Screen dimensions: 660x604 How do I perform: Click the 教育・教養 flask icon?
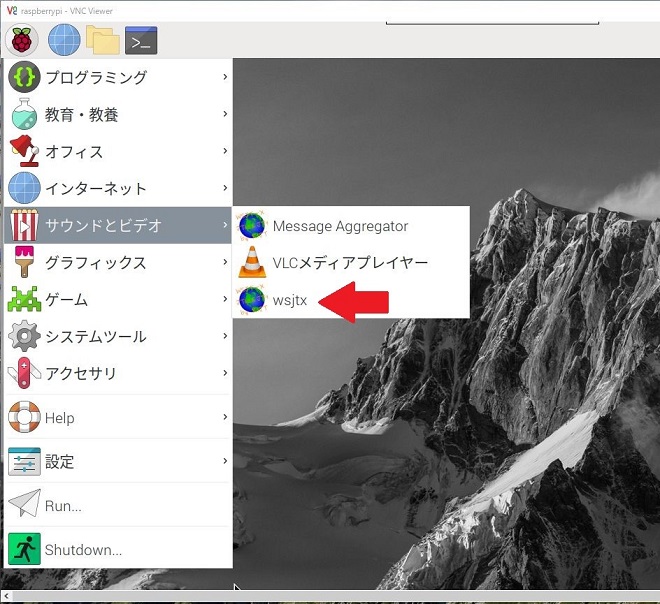point(24,114)
